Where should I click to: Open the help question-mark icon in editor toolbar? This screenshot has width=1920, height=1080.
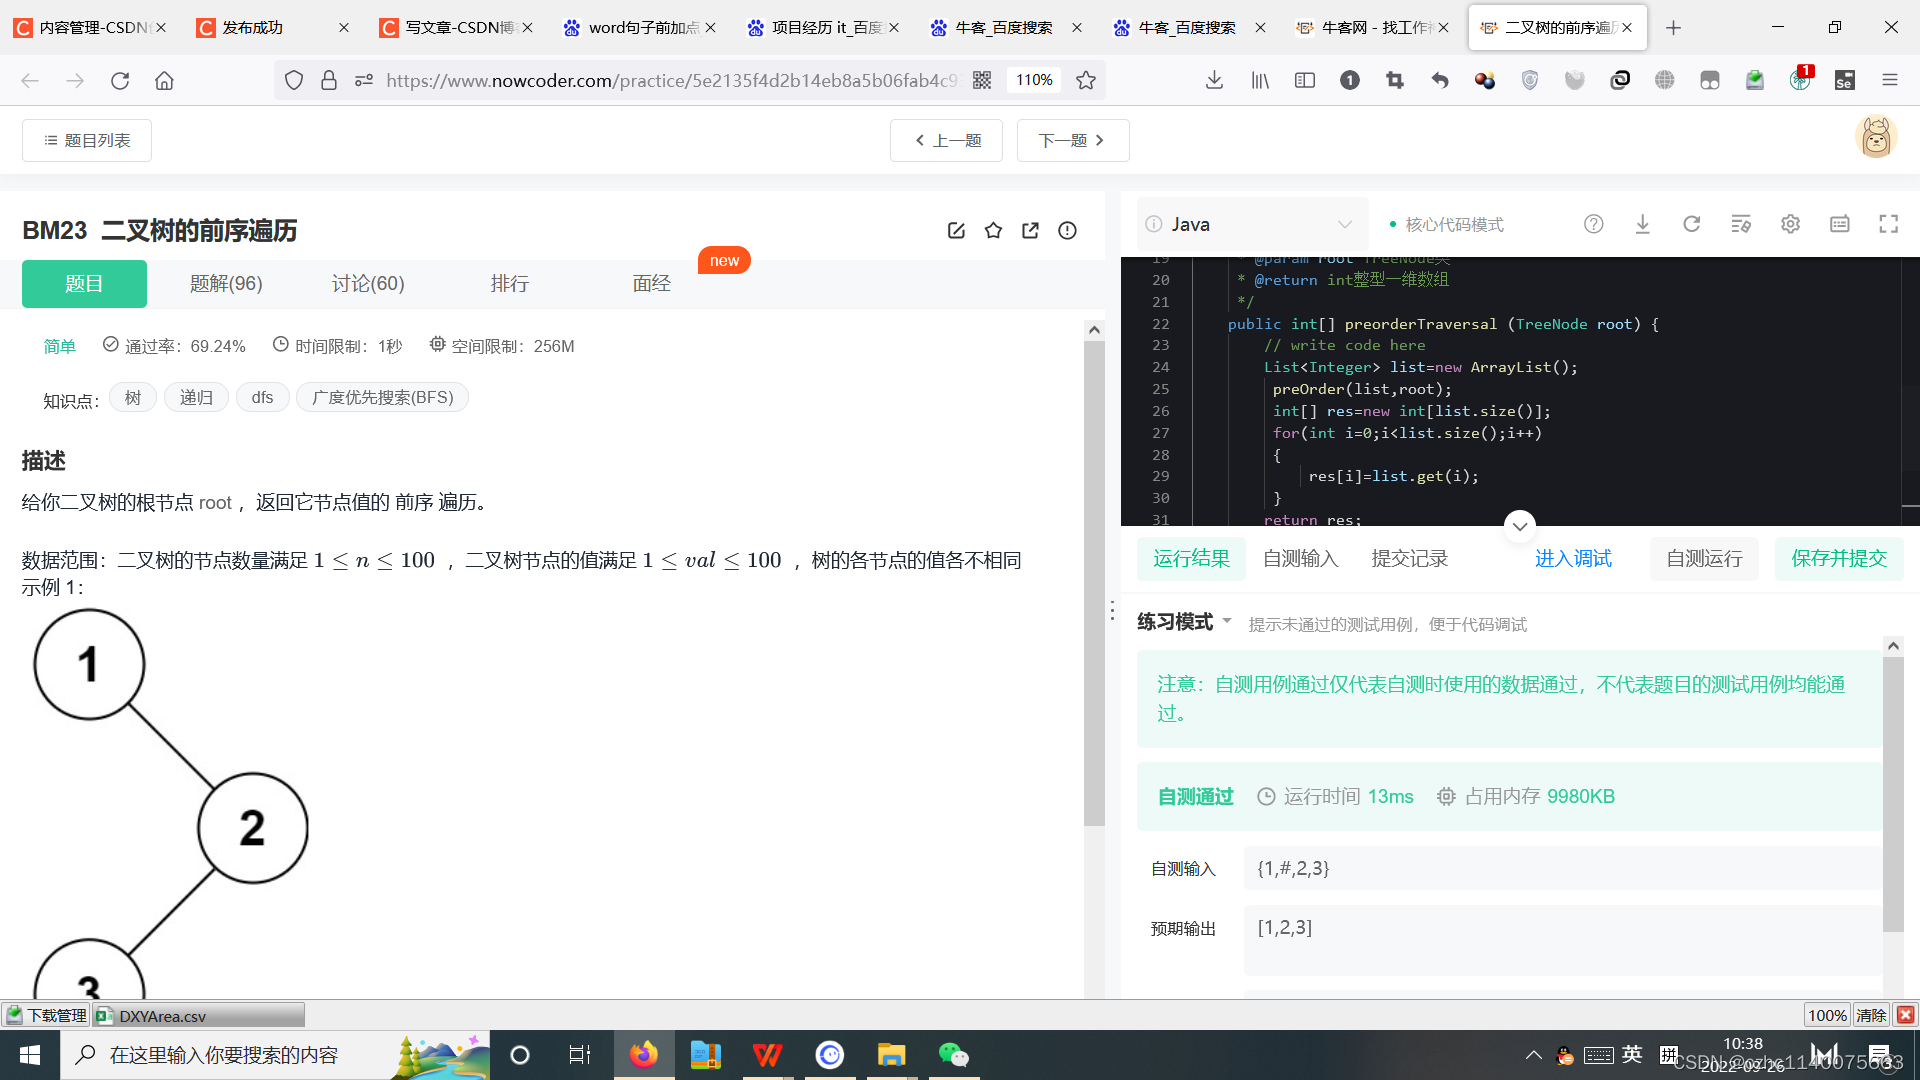(1593, 224)
